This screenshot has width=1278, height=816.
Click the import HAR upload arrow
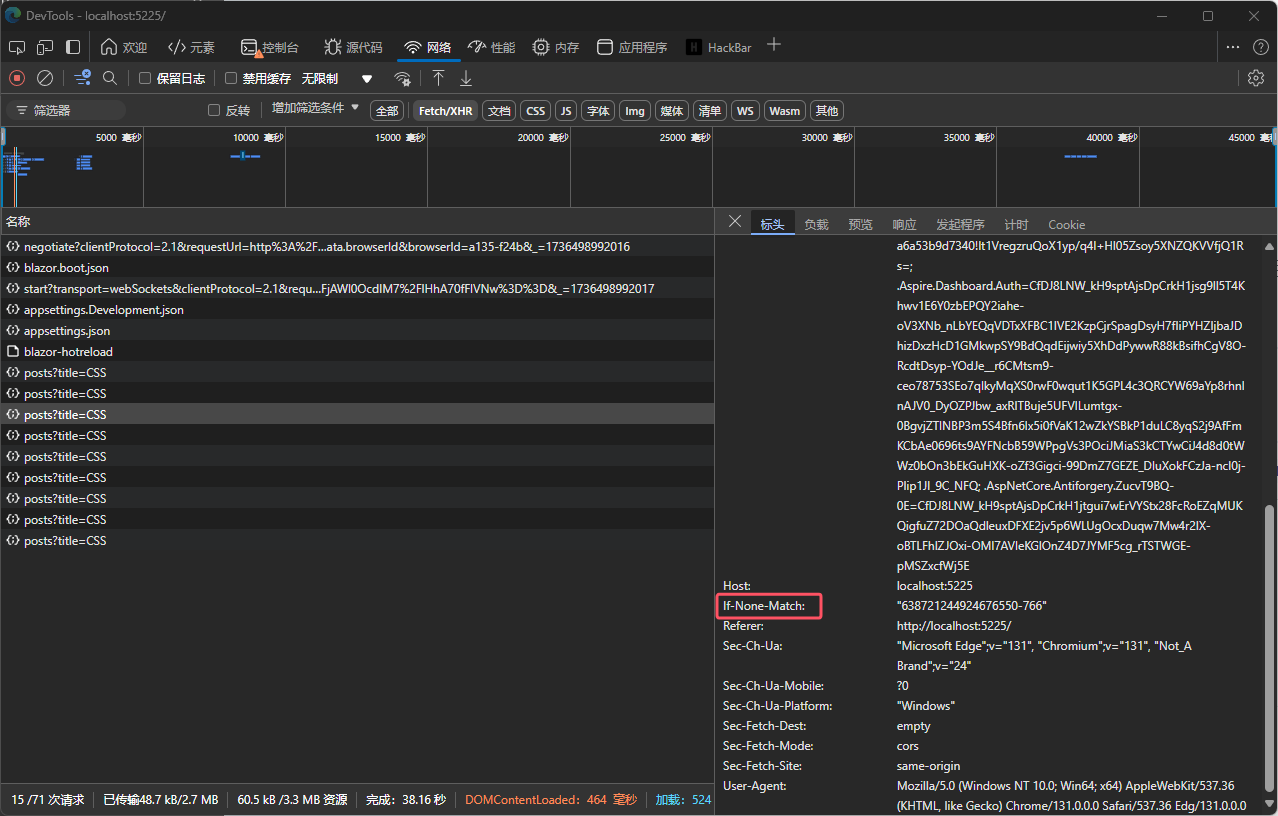[x=438, y=78]
